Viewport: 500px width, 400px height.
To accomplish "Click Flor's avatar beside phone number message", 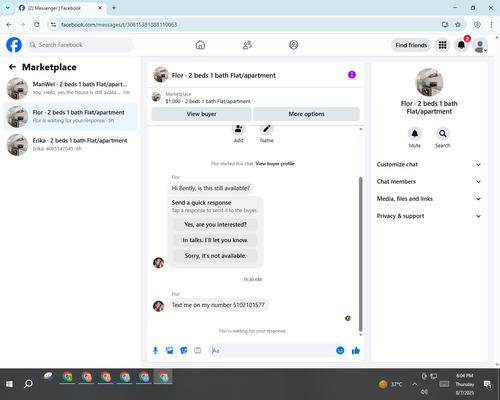I will click(x=158, y=306).
